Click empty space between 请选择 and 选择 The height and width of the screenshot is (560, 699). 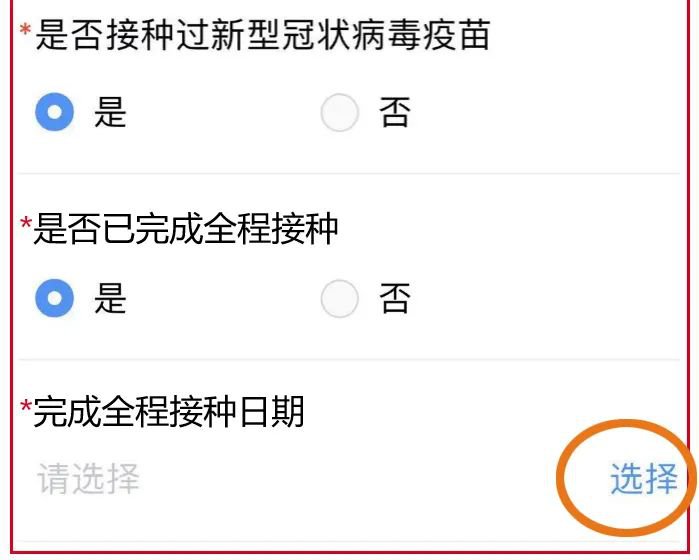[x=348, y=478]
